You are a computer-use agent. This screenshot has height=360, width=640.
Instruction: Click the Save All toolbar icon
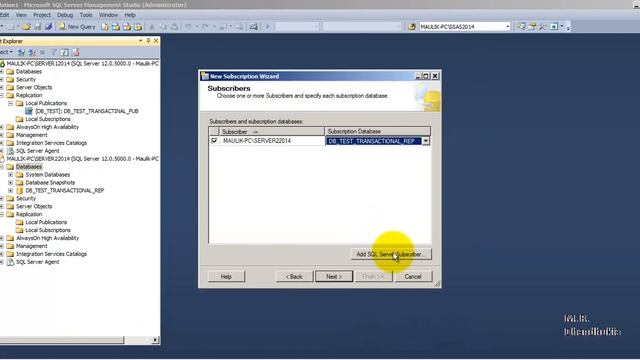click(x=49, y=27)
